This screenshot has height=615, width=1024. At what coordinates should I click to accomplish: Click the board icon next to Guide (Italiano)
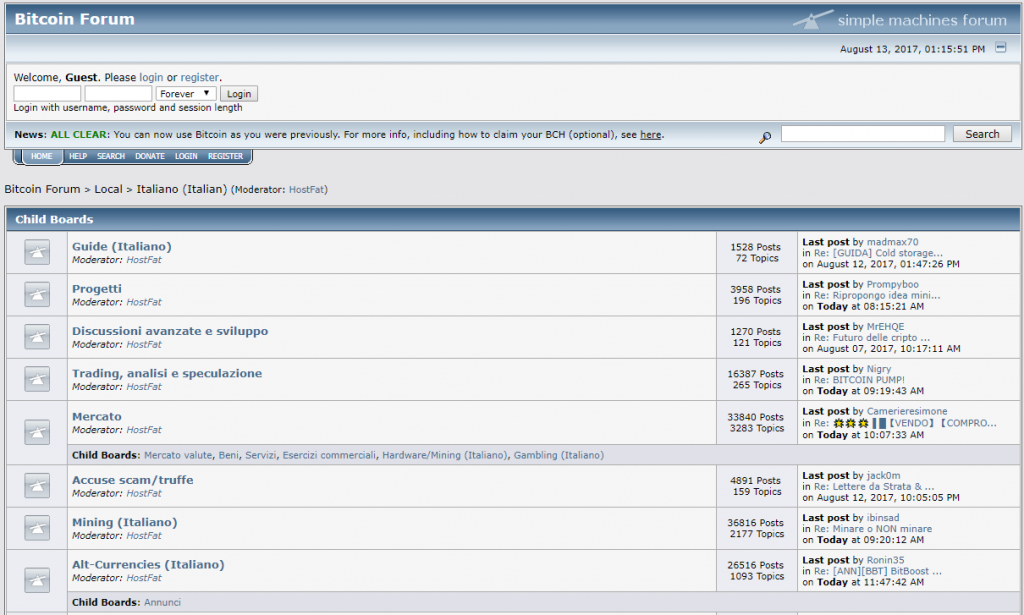pos(37,252)
